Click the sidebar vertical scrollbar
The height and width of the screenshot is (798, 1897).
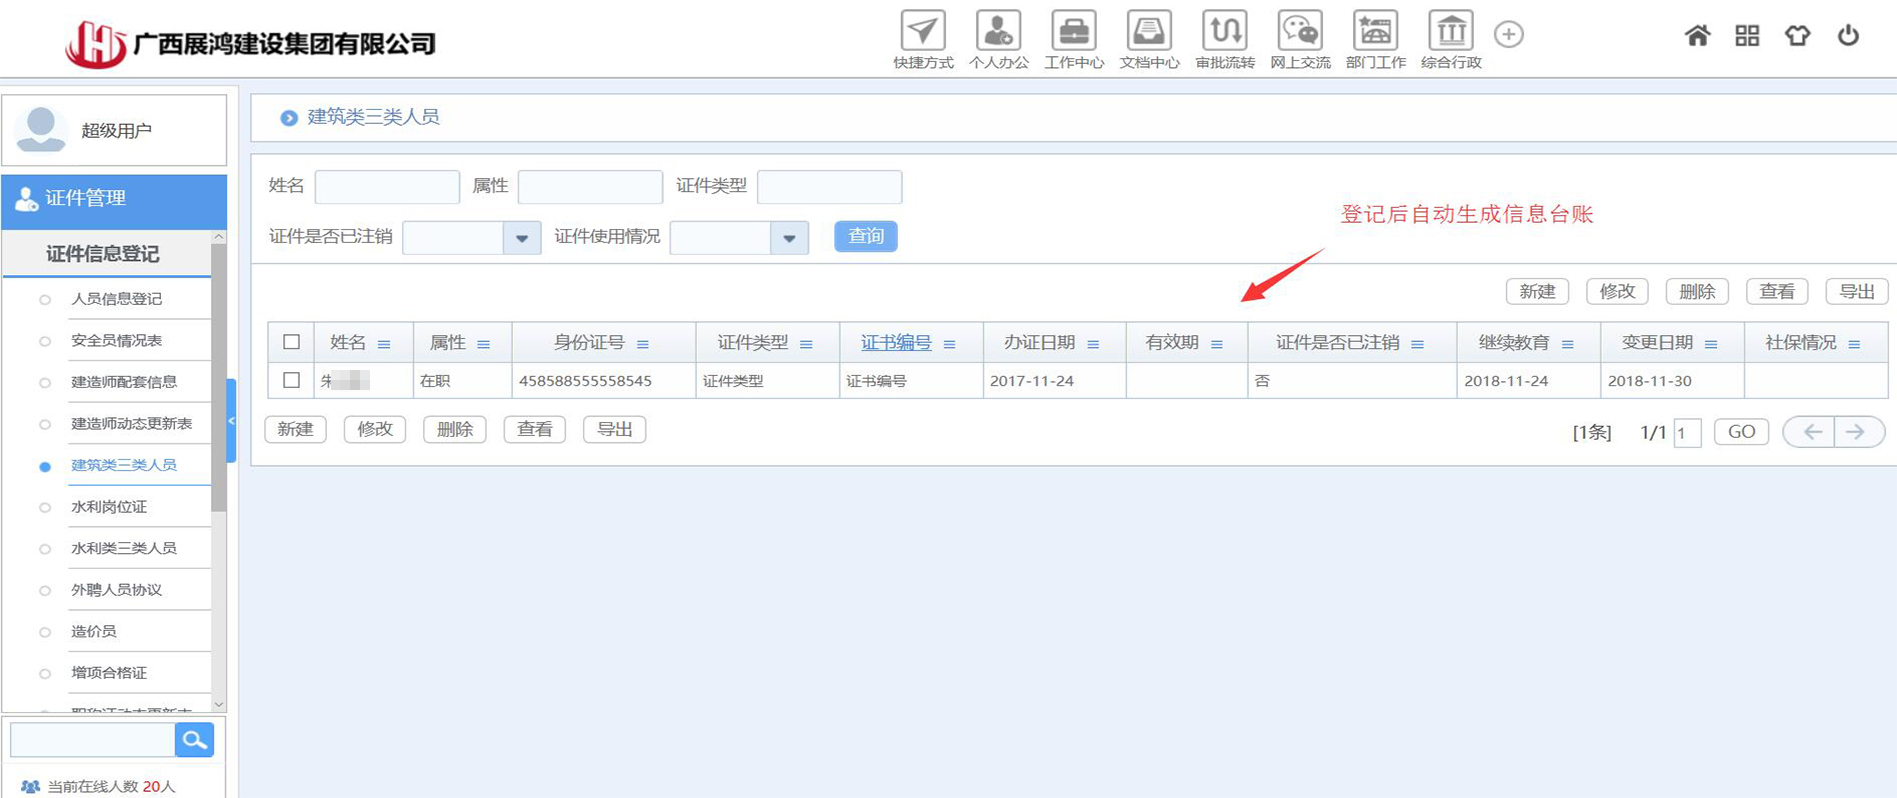point(219,400)
